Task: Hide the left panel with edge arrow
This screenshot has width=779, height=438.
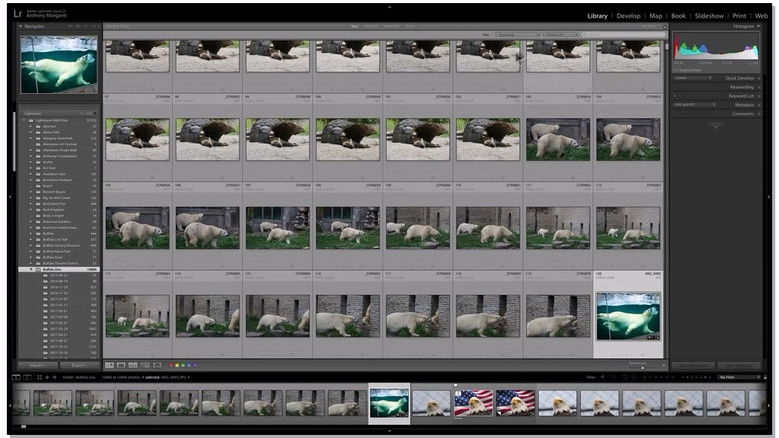Action: 11,196
